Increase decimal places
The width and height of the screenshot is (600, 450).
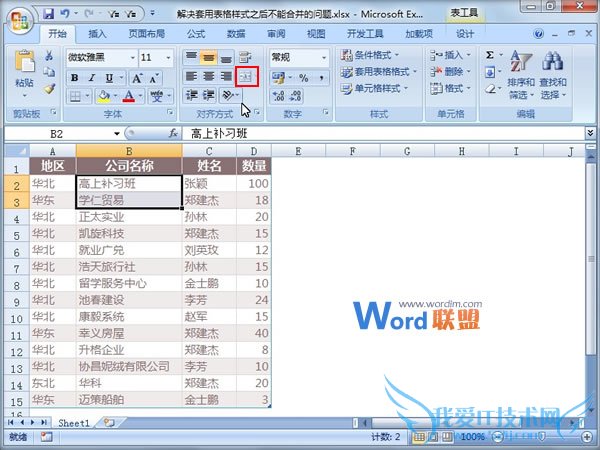(x=279, y=96)
